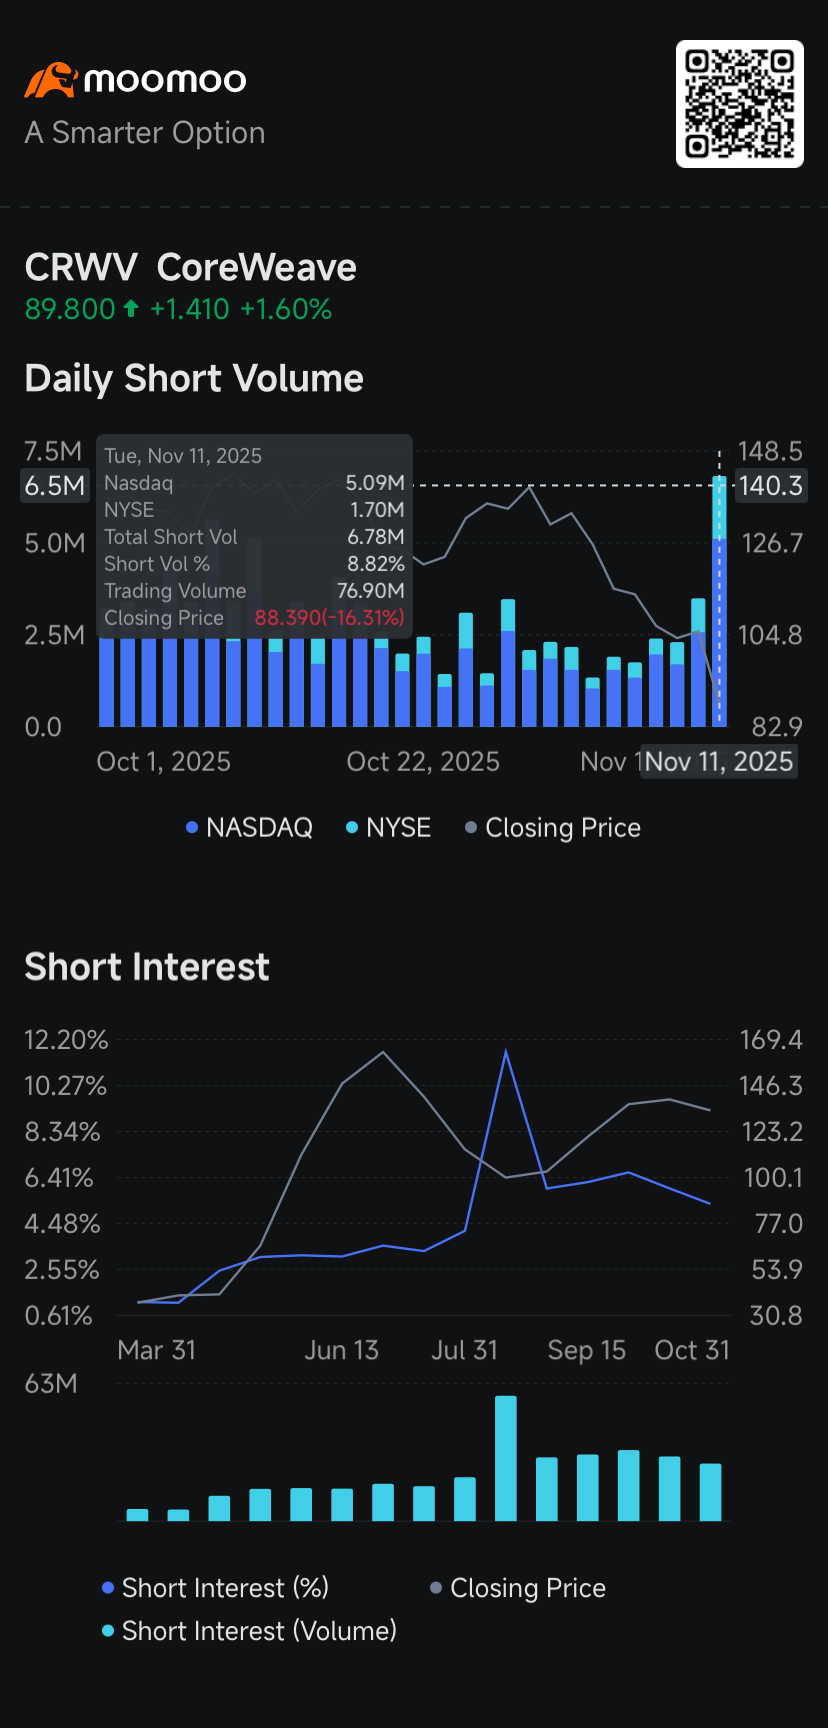Click the 140.3 price axis marker

click(770, 486)
